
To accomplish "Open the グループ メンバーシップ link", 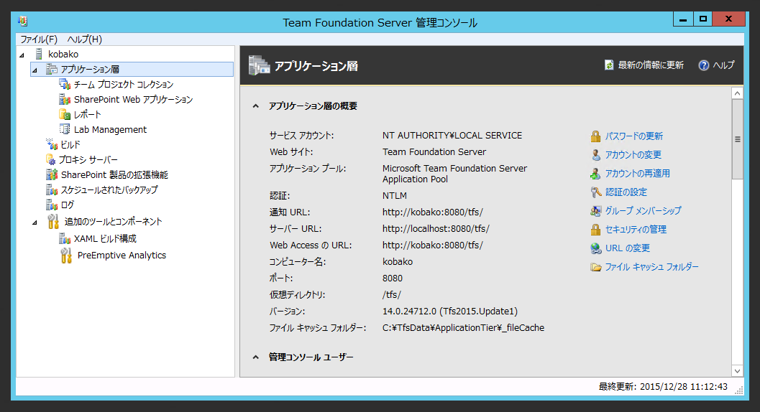I will 643,211.
